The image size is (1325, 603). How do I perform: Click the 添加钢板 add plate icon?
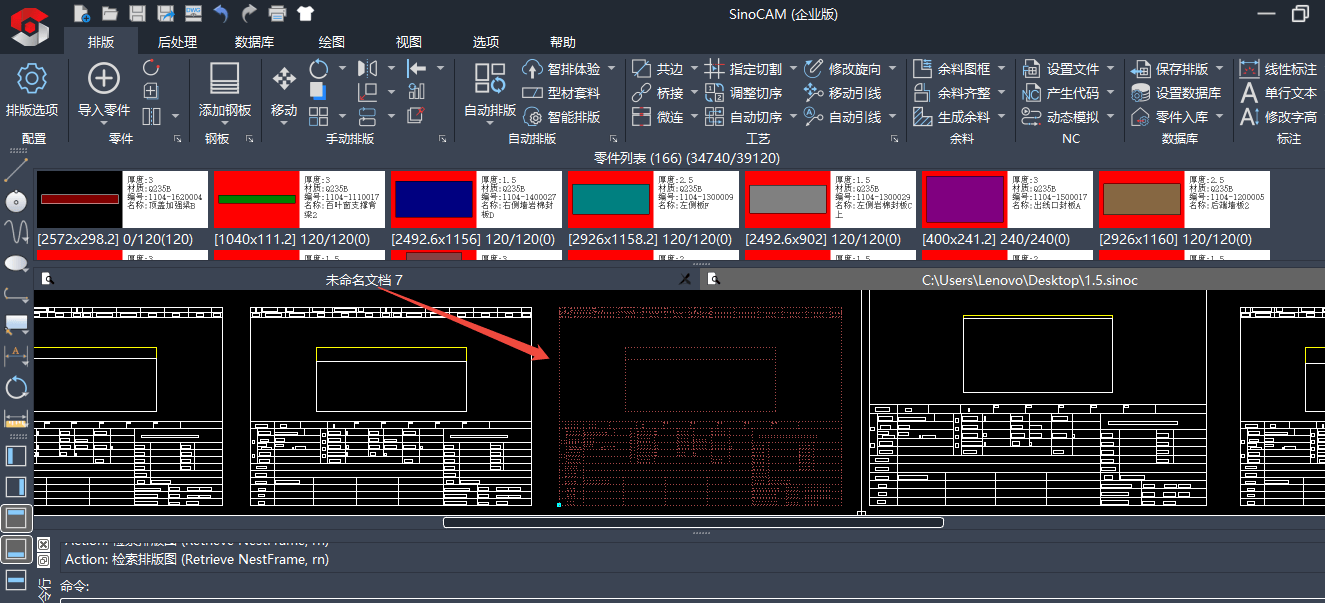tap(224, 79)
